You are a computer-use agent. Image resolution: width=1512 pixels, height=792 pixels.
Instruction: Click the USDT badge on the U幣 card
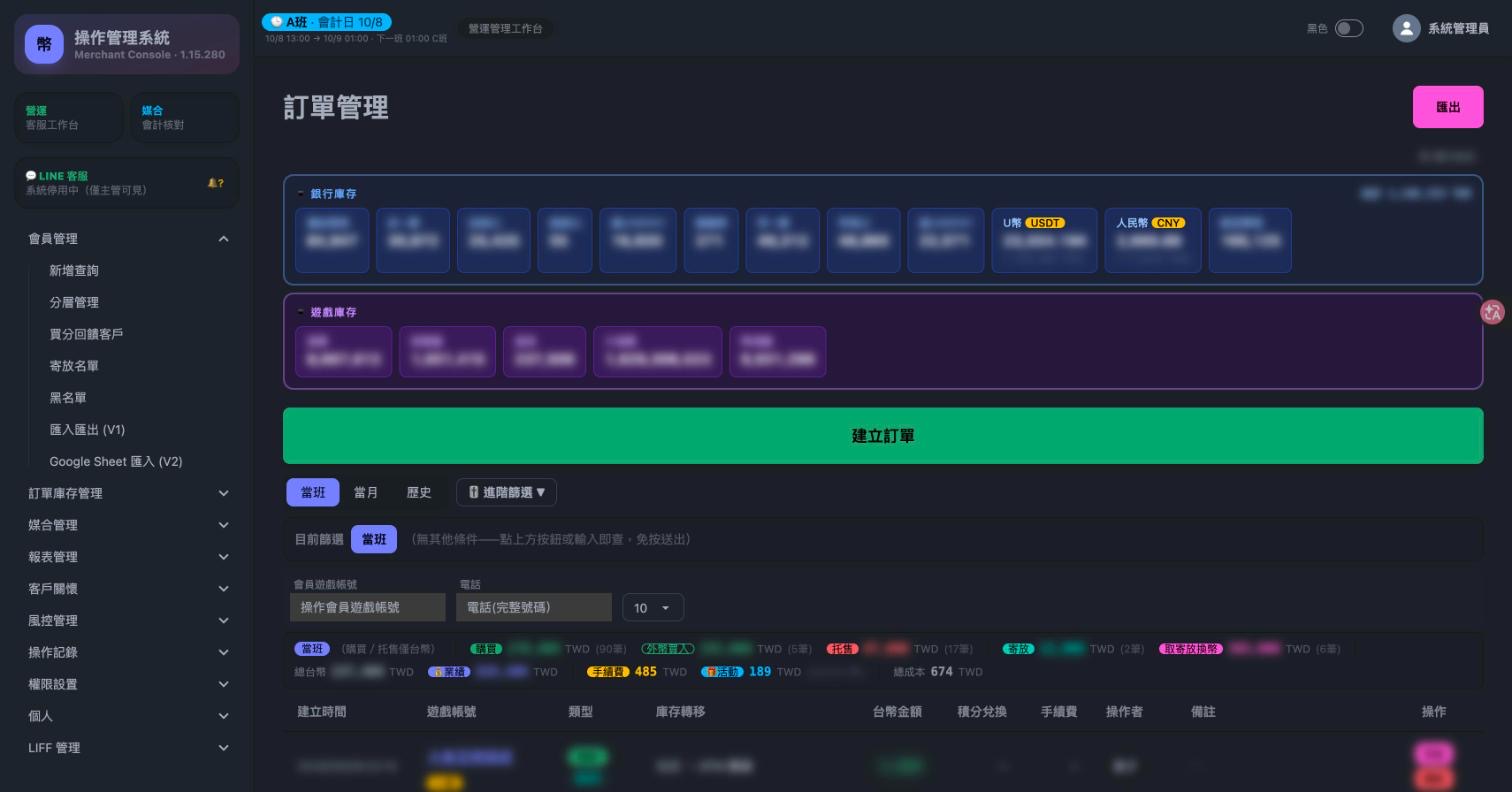1045,223
